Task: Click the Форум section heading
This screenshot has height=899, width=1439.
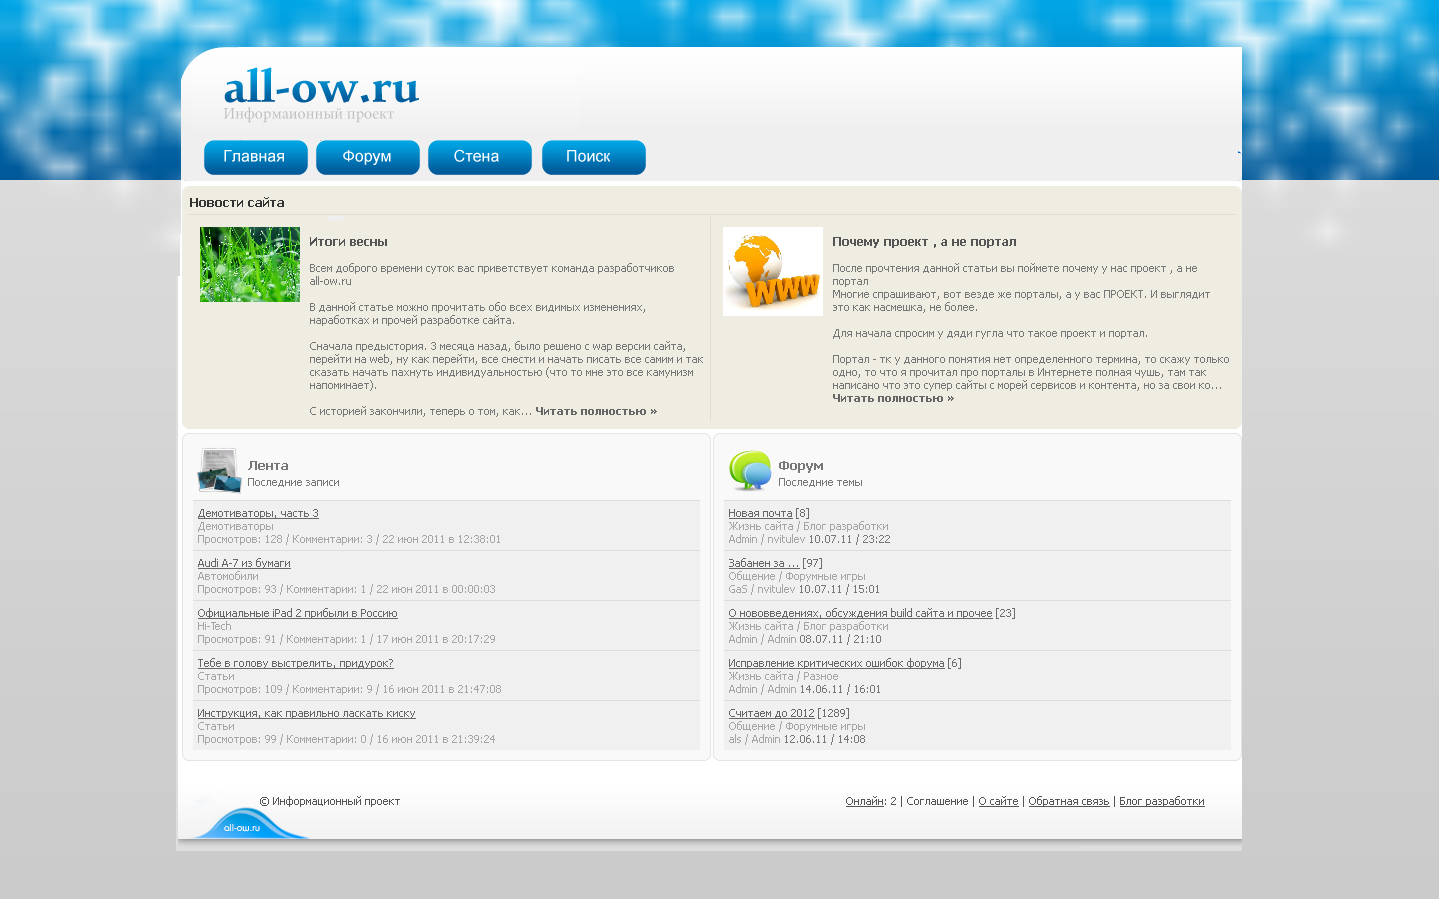Action: pyautogui.click(x=801, y=466)
